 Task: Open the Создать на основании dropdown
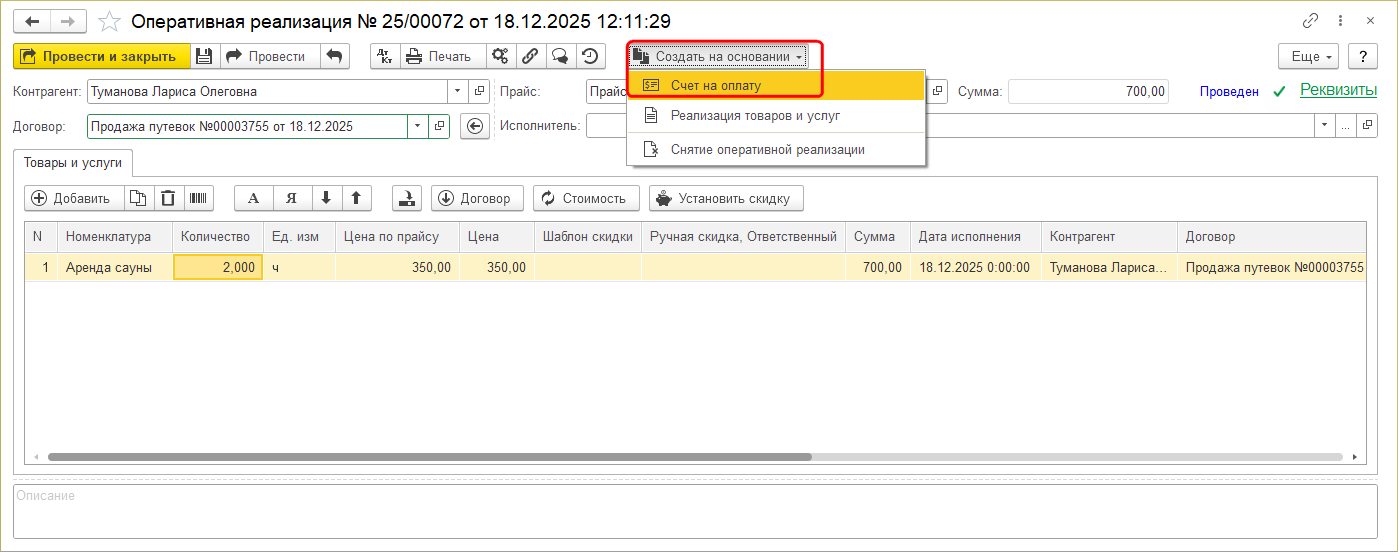(x=717, y=56)
